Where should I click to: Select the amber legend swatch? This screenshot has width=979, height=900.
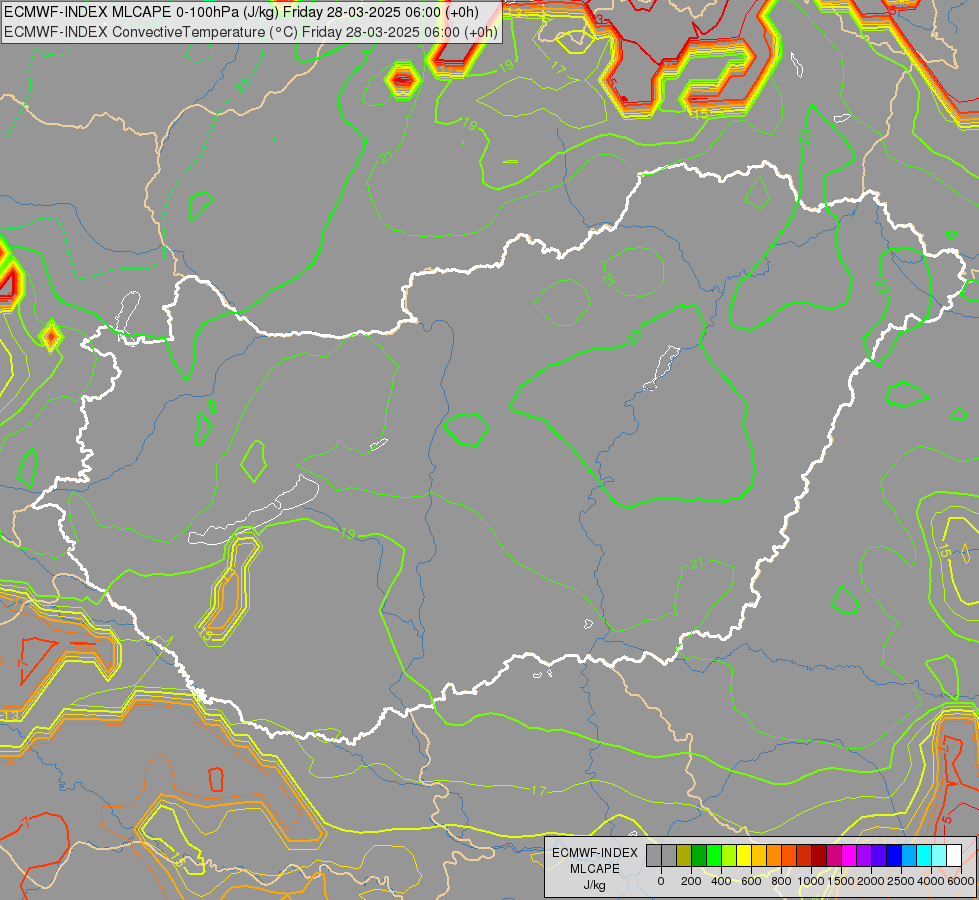759,855
